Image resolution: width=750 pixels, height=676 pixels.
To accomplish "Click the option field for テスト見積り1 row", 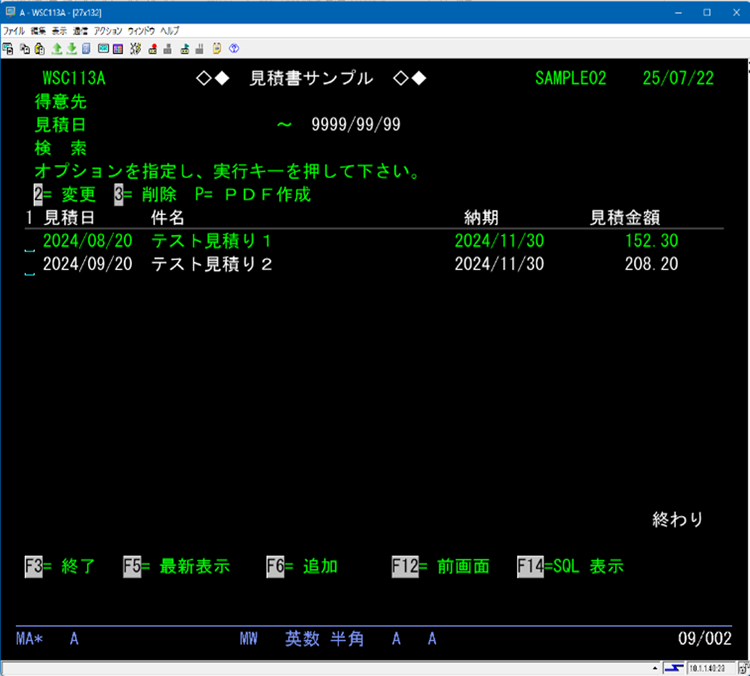I will 29,242.
